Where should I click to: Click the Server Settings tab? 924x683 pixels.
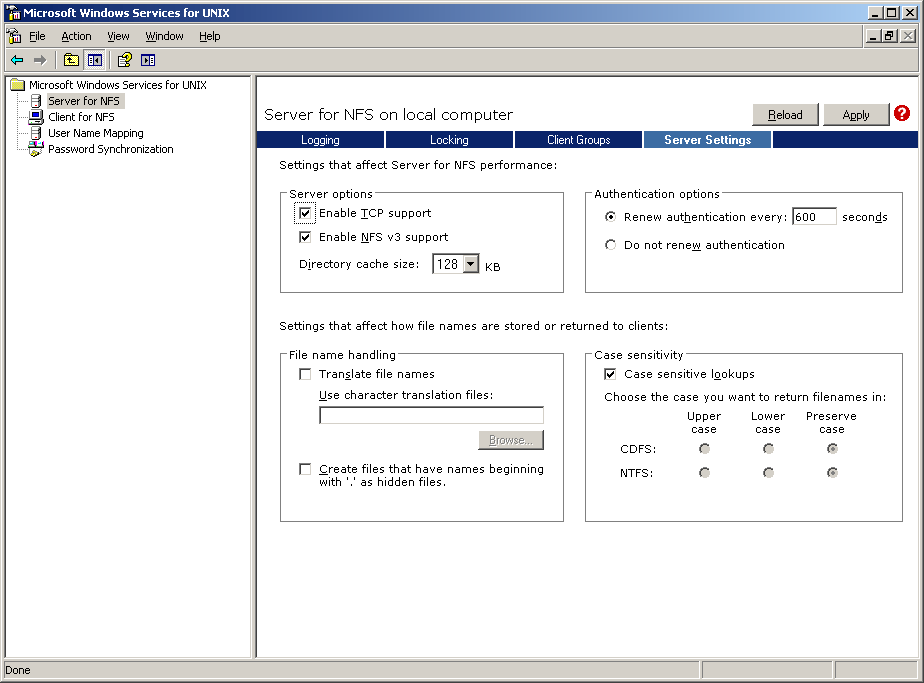707,140
